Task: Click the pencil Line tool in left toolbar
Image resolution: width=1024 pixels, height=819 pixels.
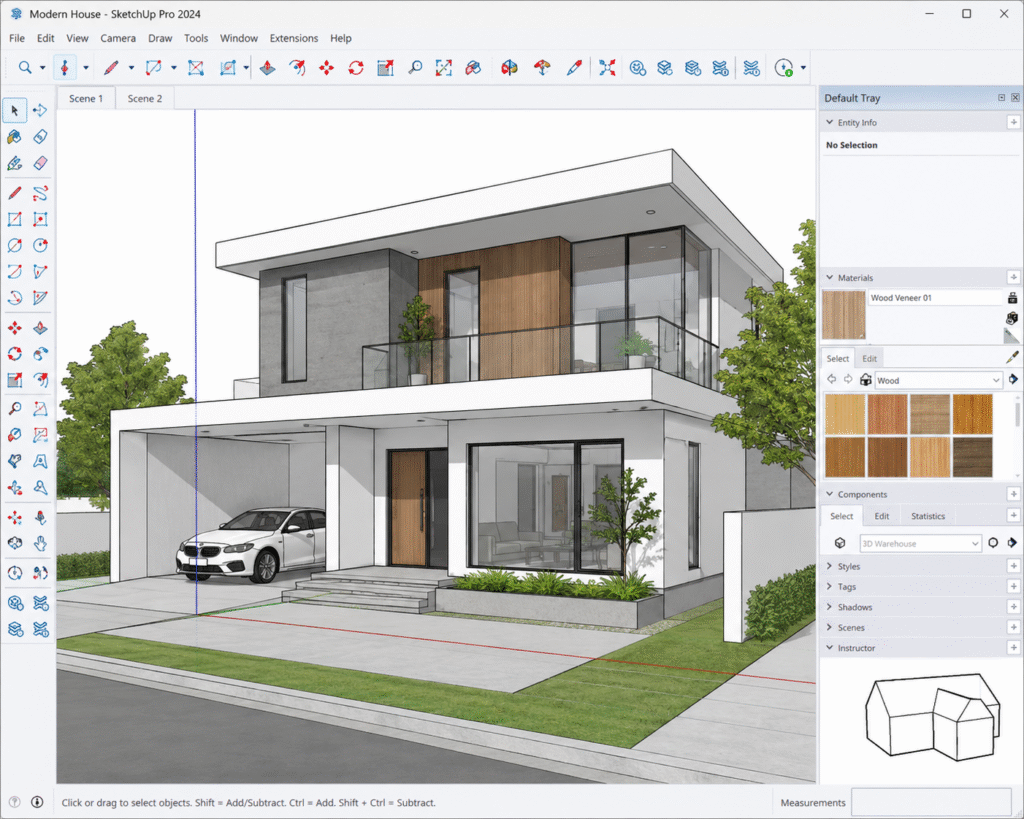Action: pos(14,193)
